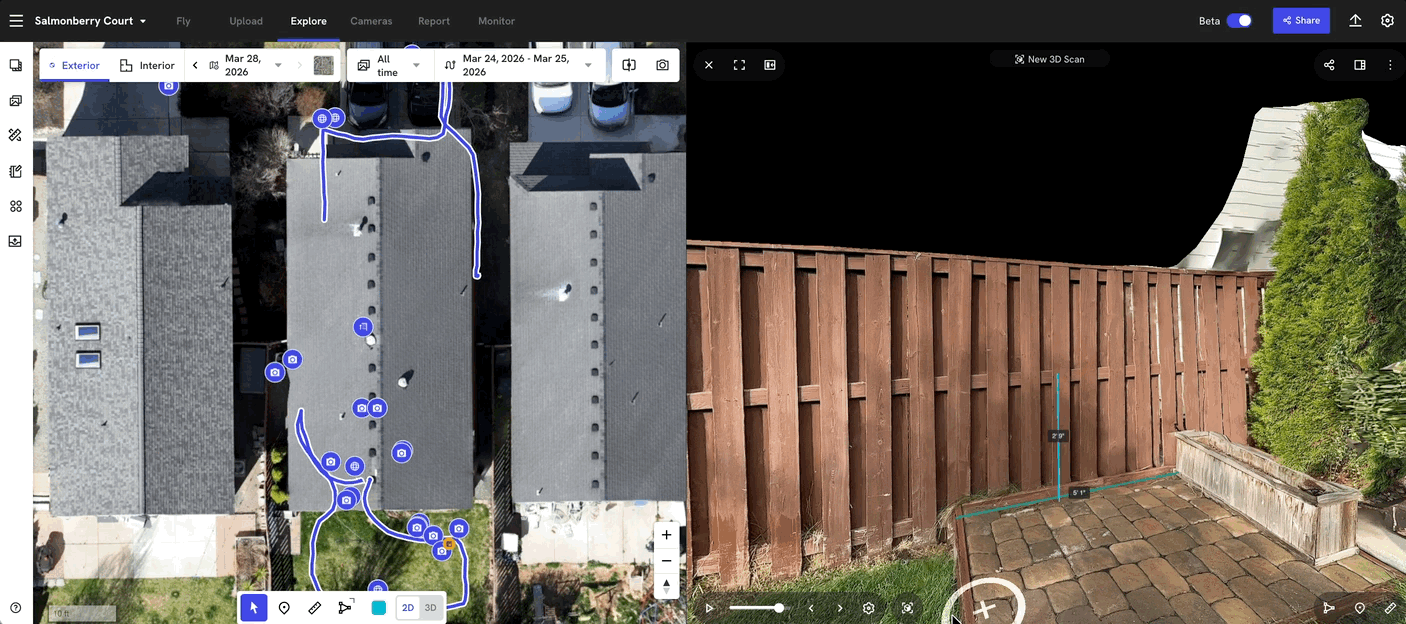Select the ruler tool in the 3D viewer
Screen dimensions: 1406x624
(x=1390, y=608)
